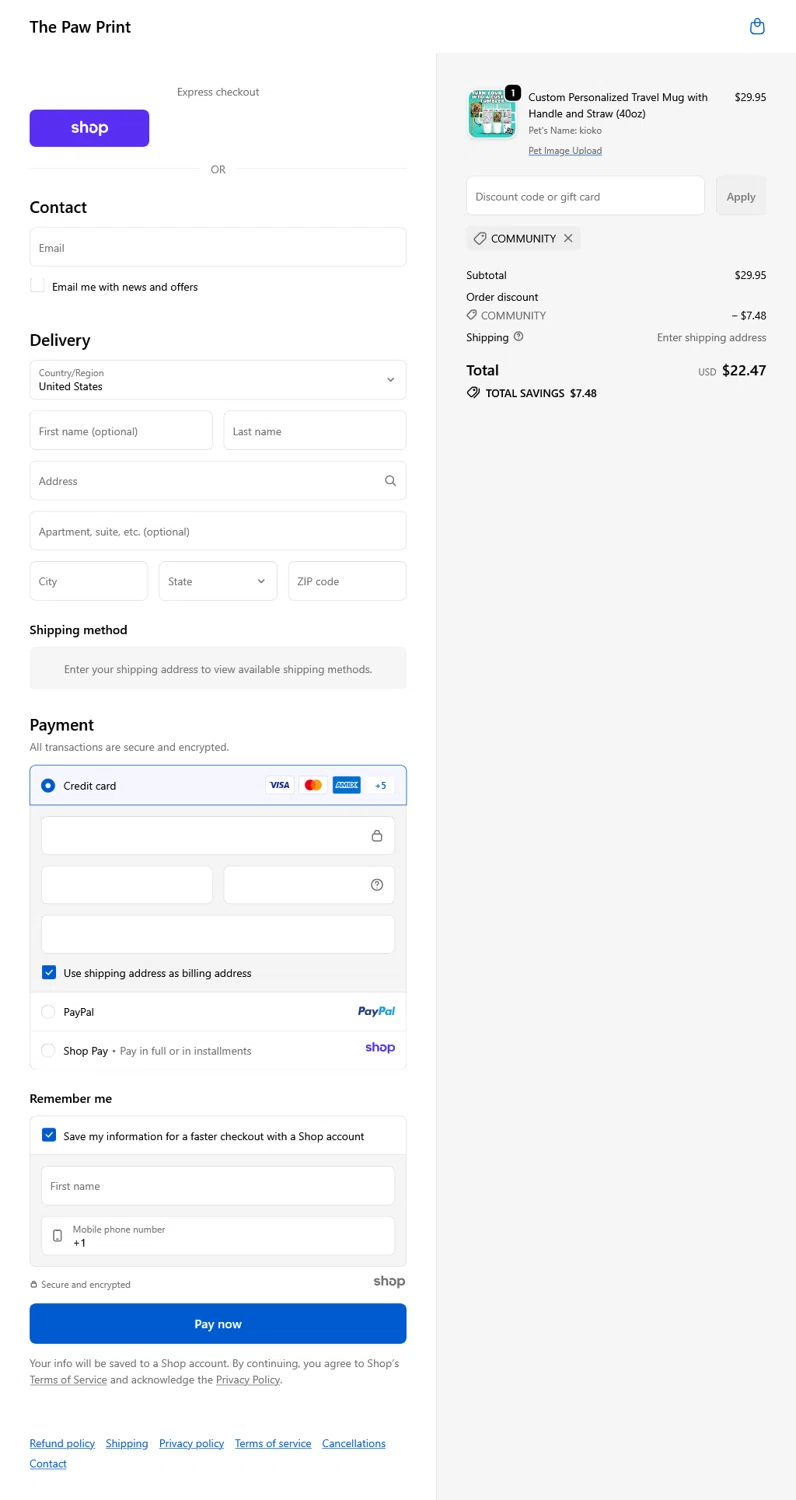The image size is (796, 1500).
Task: Focus the ZIP code field
Action: [348, 581]
